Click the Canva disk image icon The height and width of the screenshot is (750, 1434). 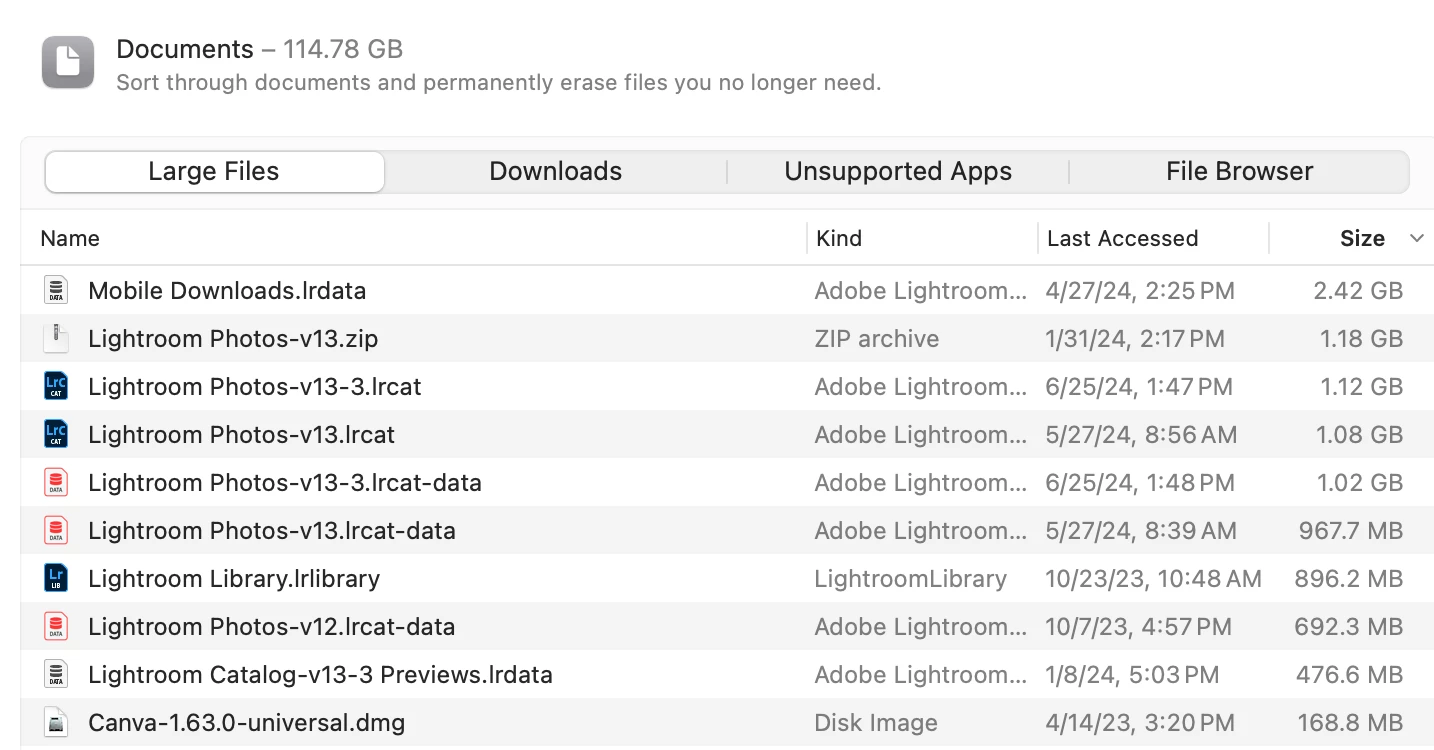click(x=56, y=723)
